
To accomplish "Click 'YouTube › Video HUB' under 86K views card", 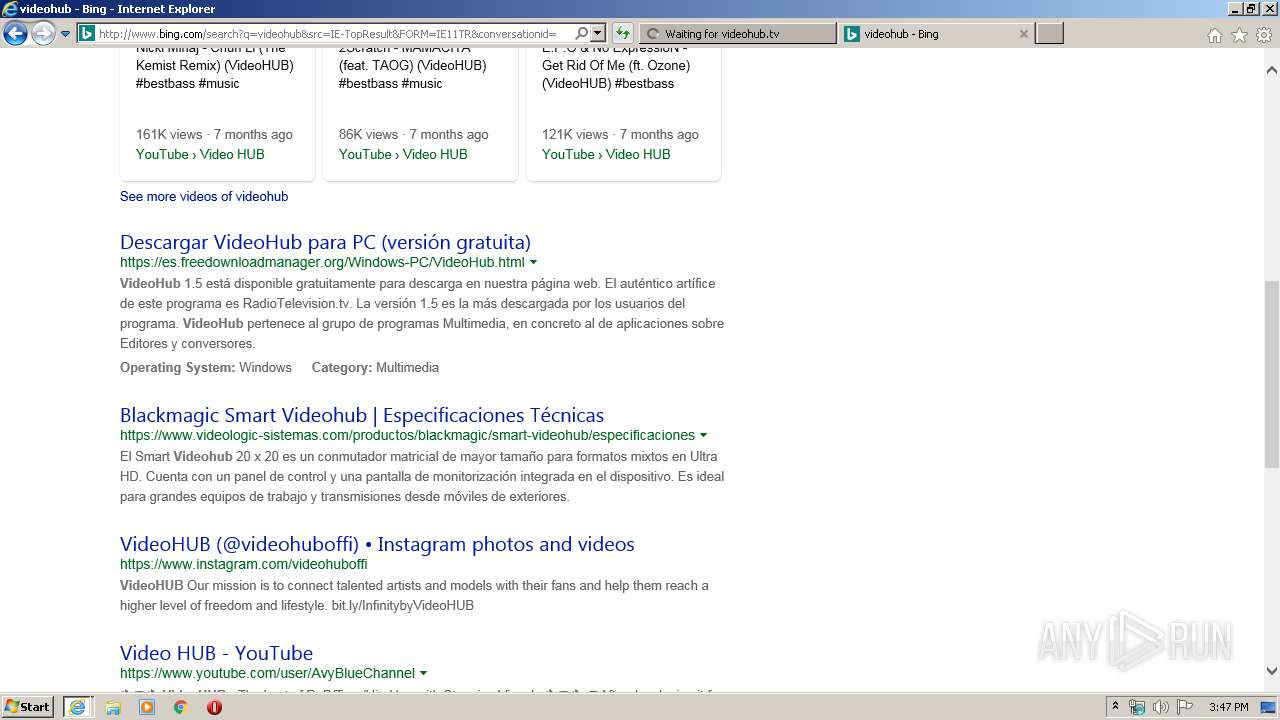I will pos(403,154).
